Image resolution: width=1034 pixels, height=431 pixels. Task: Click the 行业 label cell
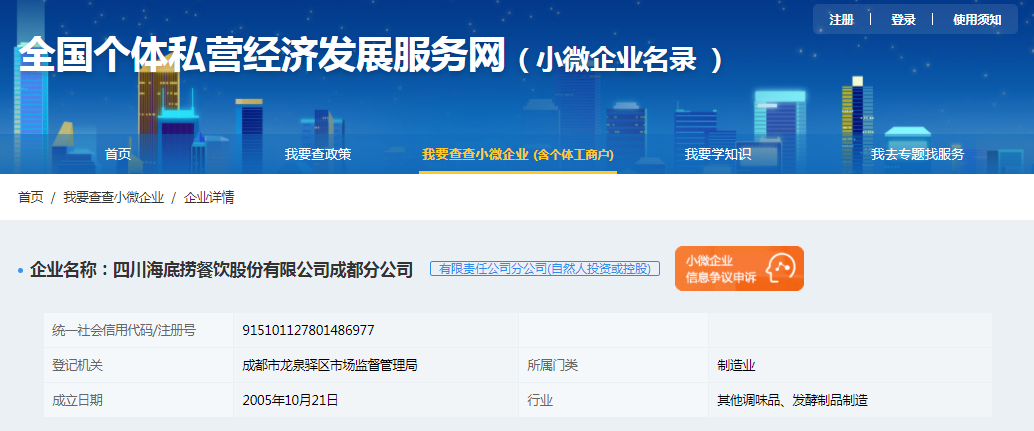[x=613, y=400]
